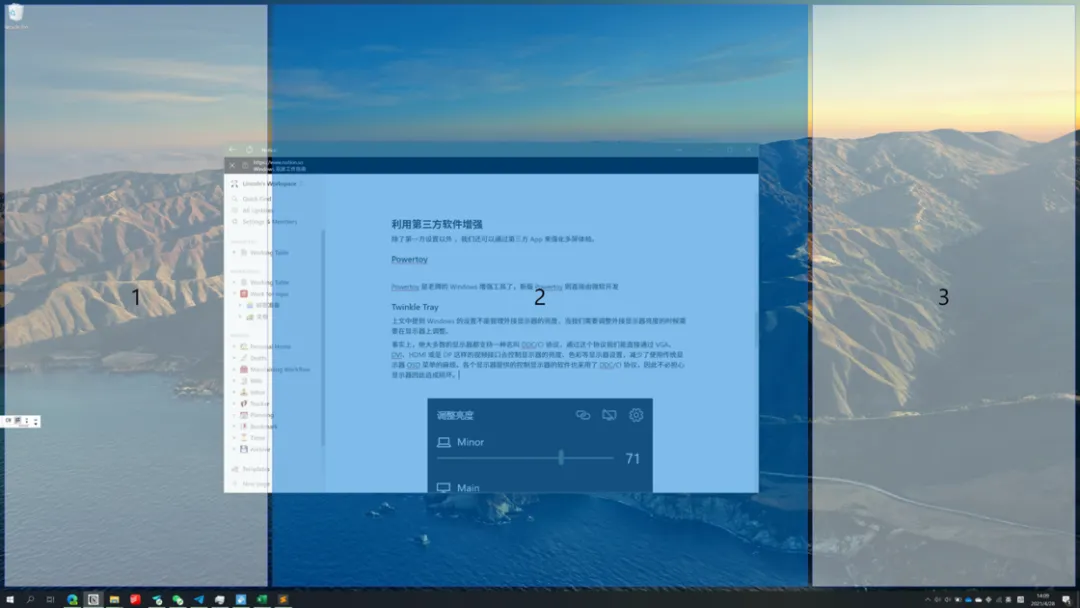Follow the Powertoys link in the document
Screen dimensions: 1080x608
pos(406,285)
